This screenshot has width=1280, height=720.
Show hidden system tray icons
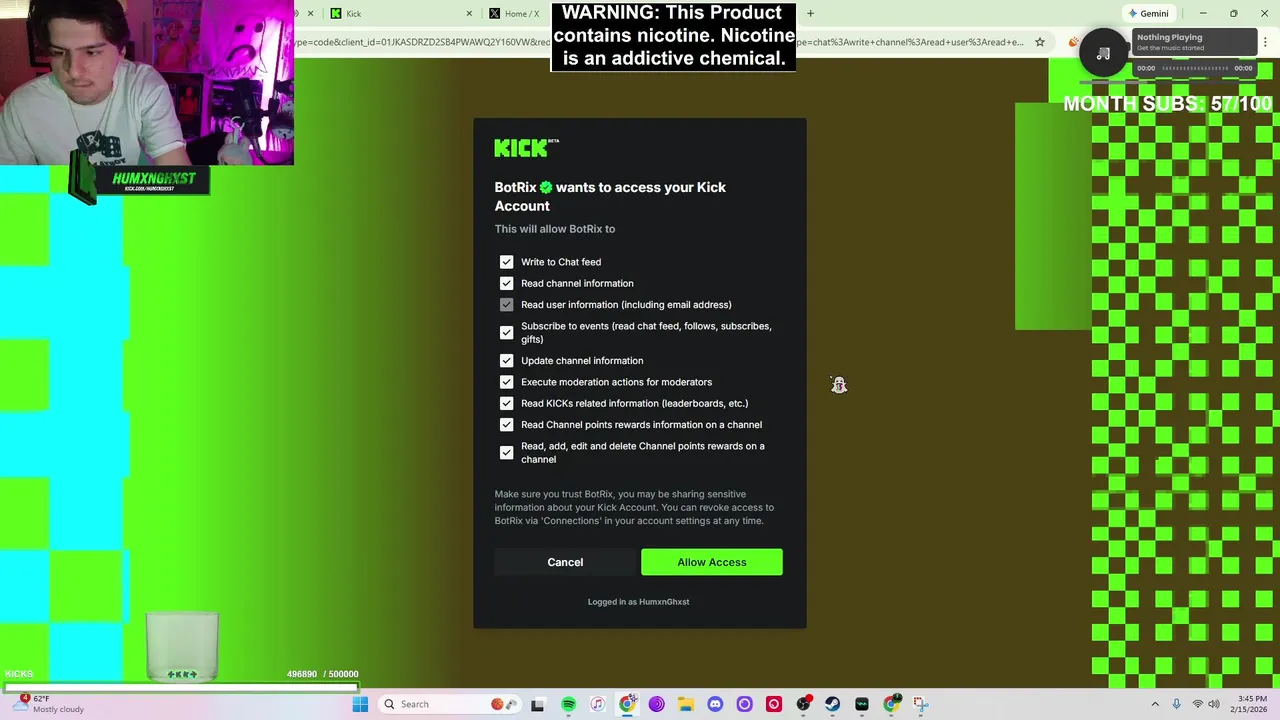pyautogui.click(x=1155, y=704)
